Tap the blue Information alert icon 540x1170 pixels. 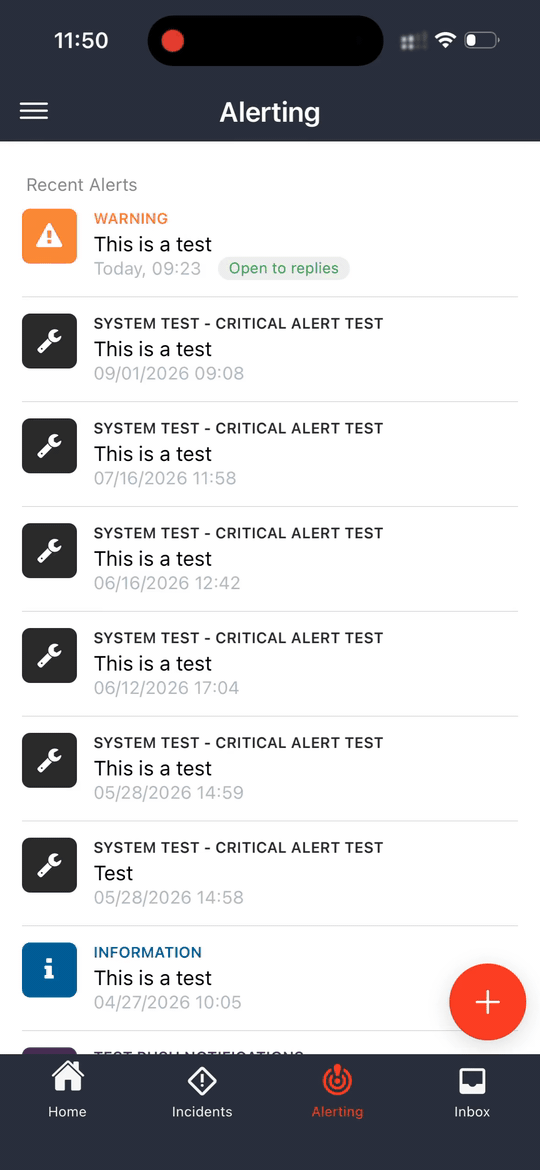coord(49,970)
